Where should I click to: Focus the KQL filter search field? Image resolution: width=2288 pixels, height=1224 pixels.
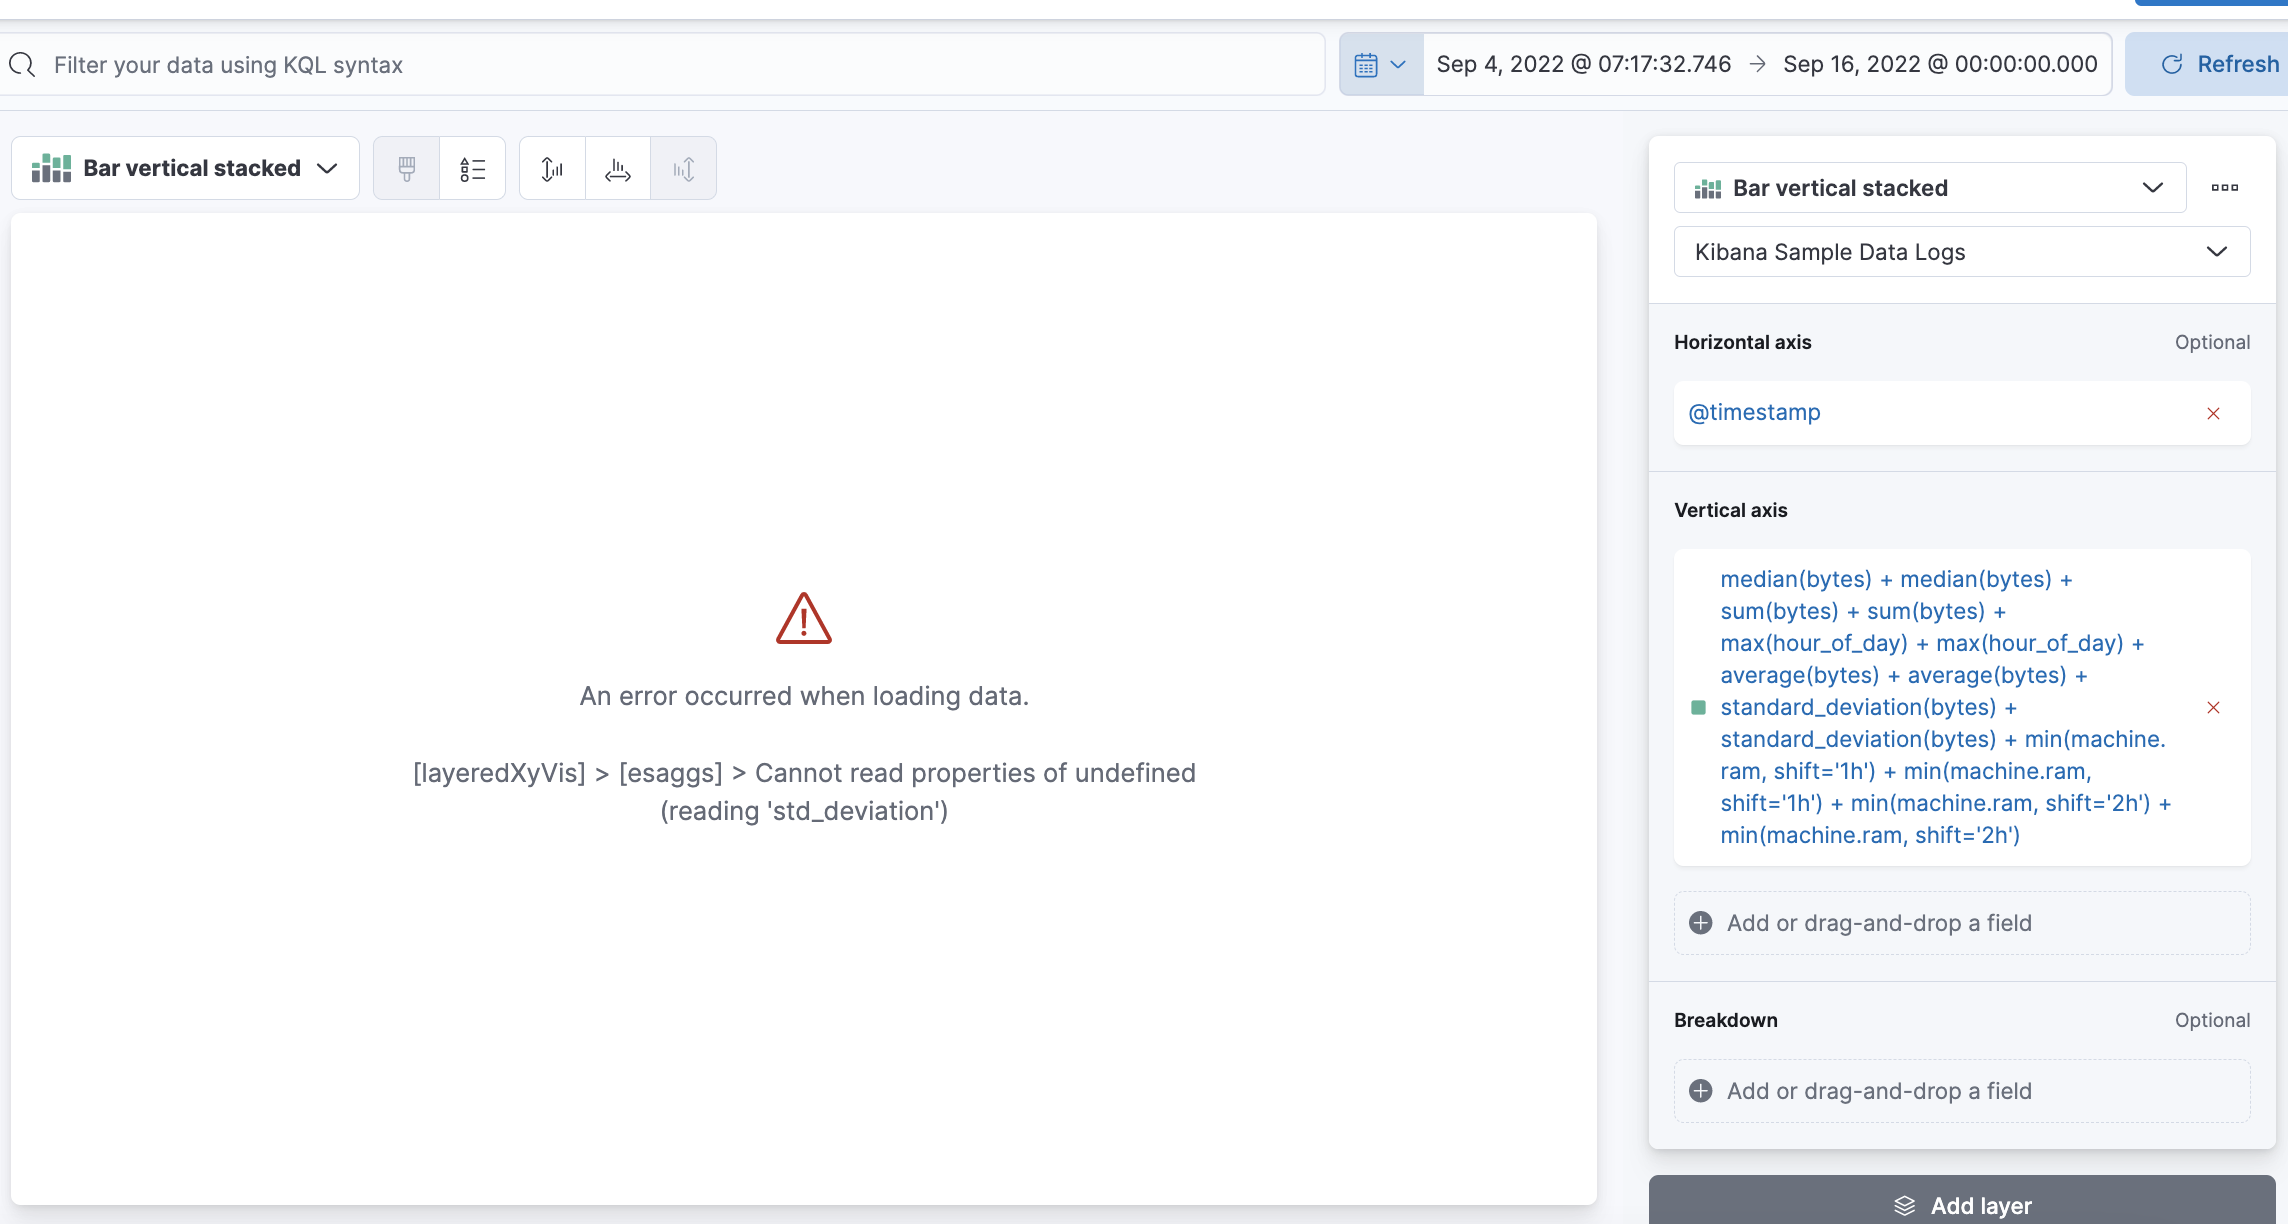click(x=662, y=65)
